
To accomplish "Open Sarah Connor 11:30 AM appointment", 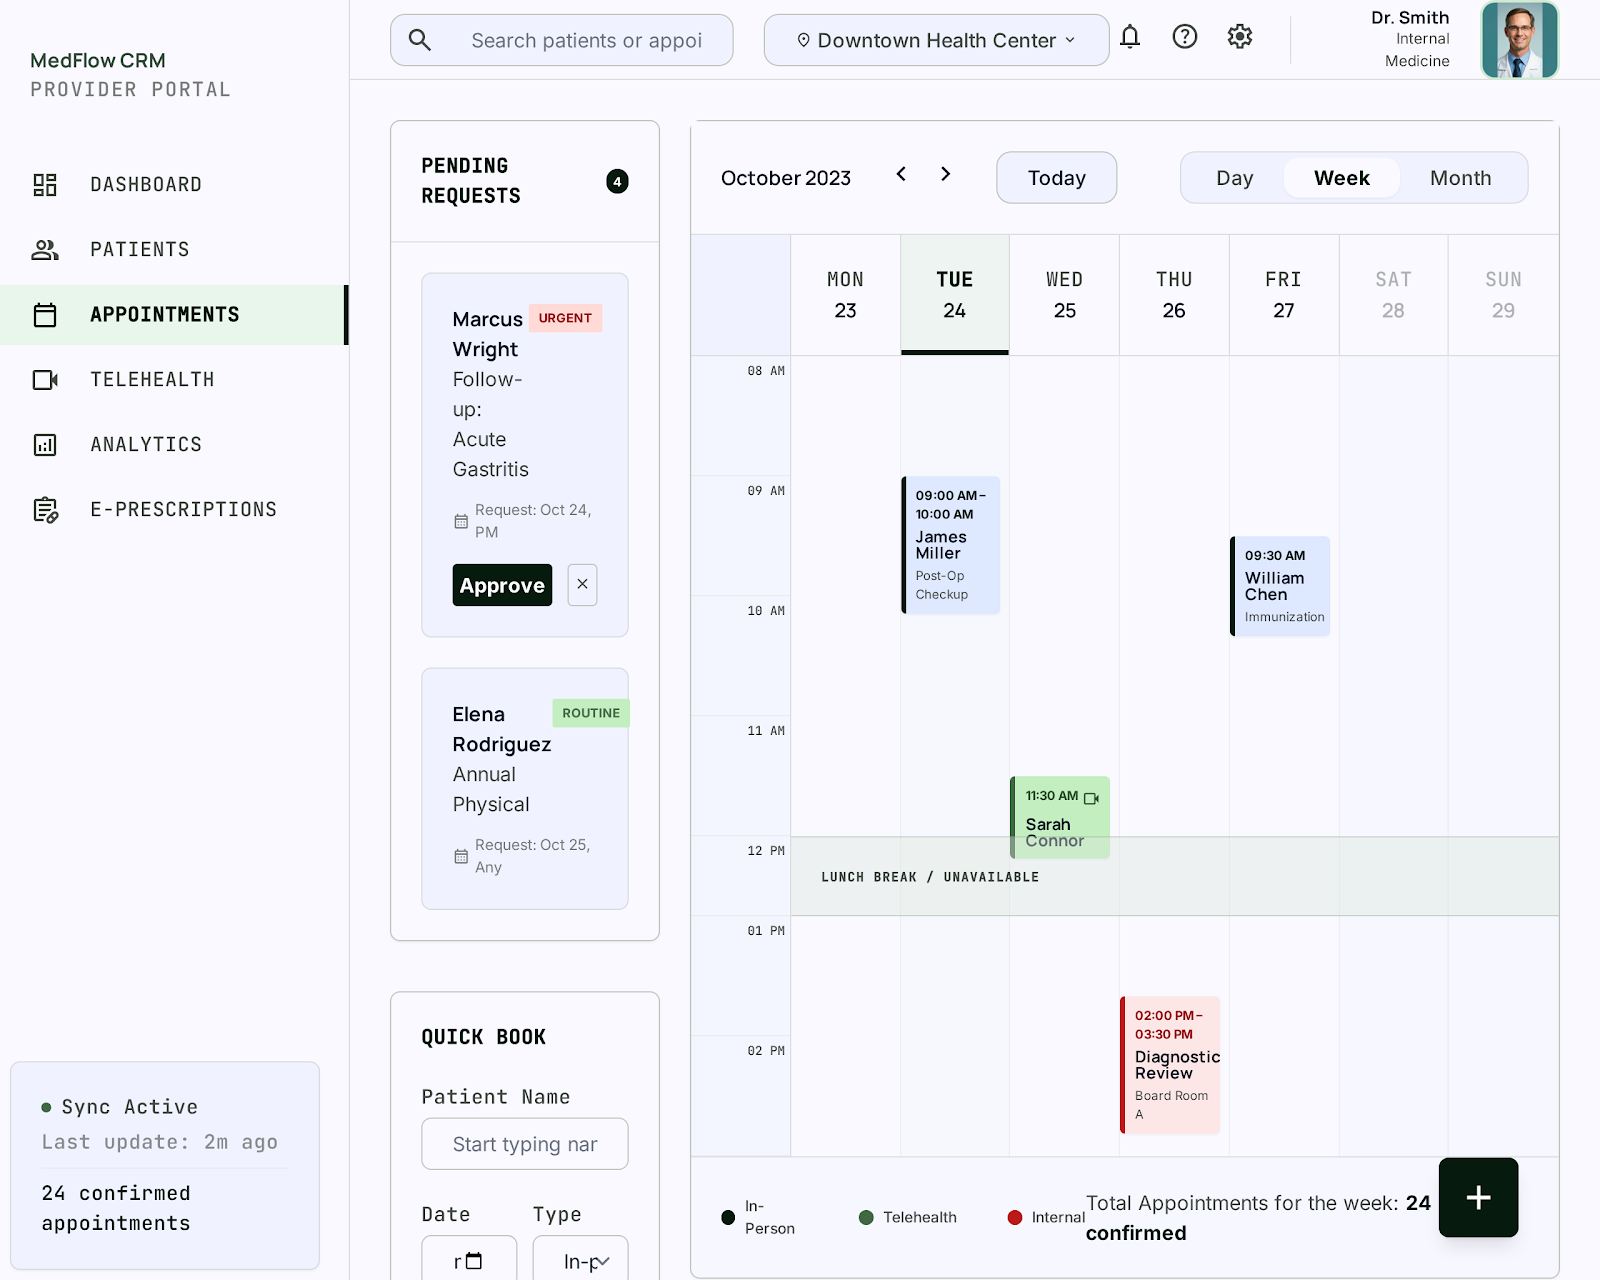I will coord(1060,817).
